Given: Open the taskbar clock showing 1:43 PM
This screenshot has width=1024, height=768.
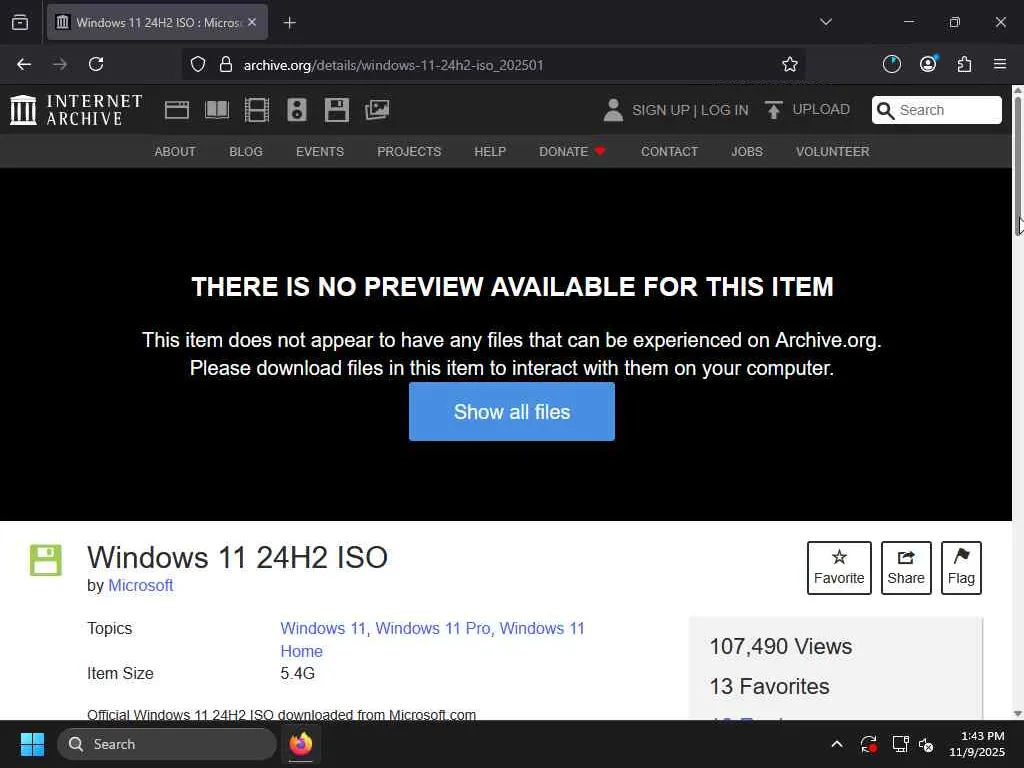Looking at the screenshot, I should 977,744.
